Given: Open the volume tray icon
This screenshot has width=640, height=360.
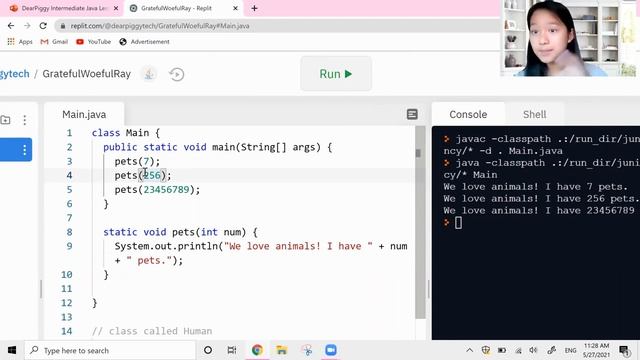Looking at the screenshot, I should [x=533, y=350].
